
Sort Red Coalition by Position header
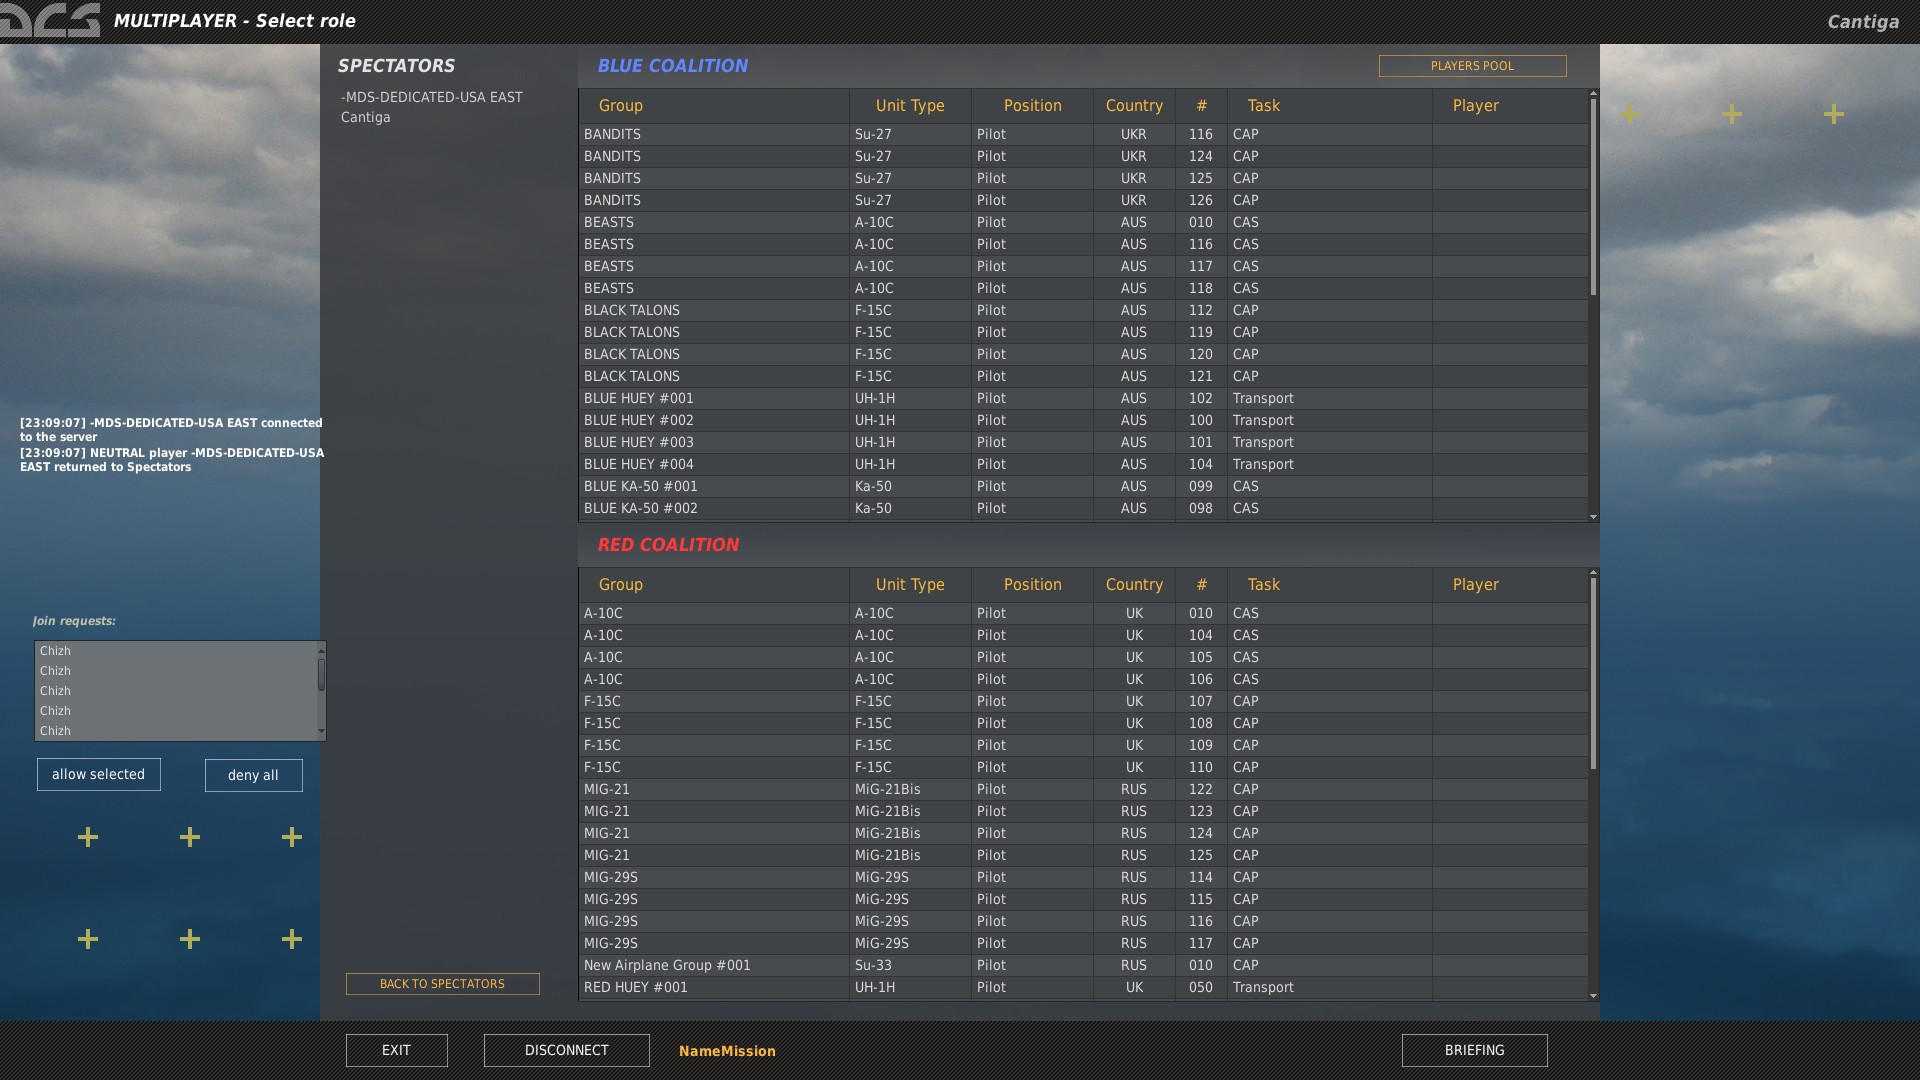(x=1032, y=585)
